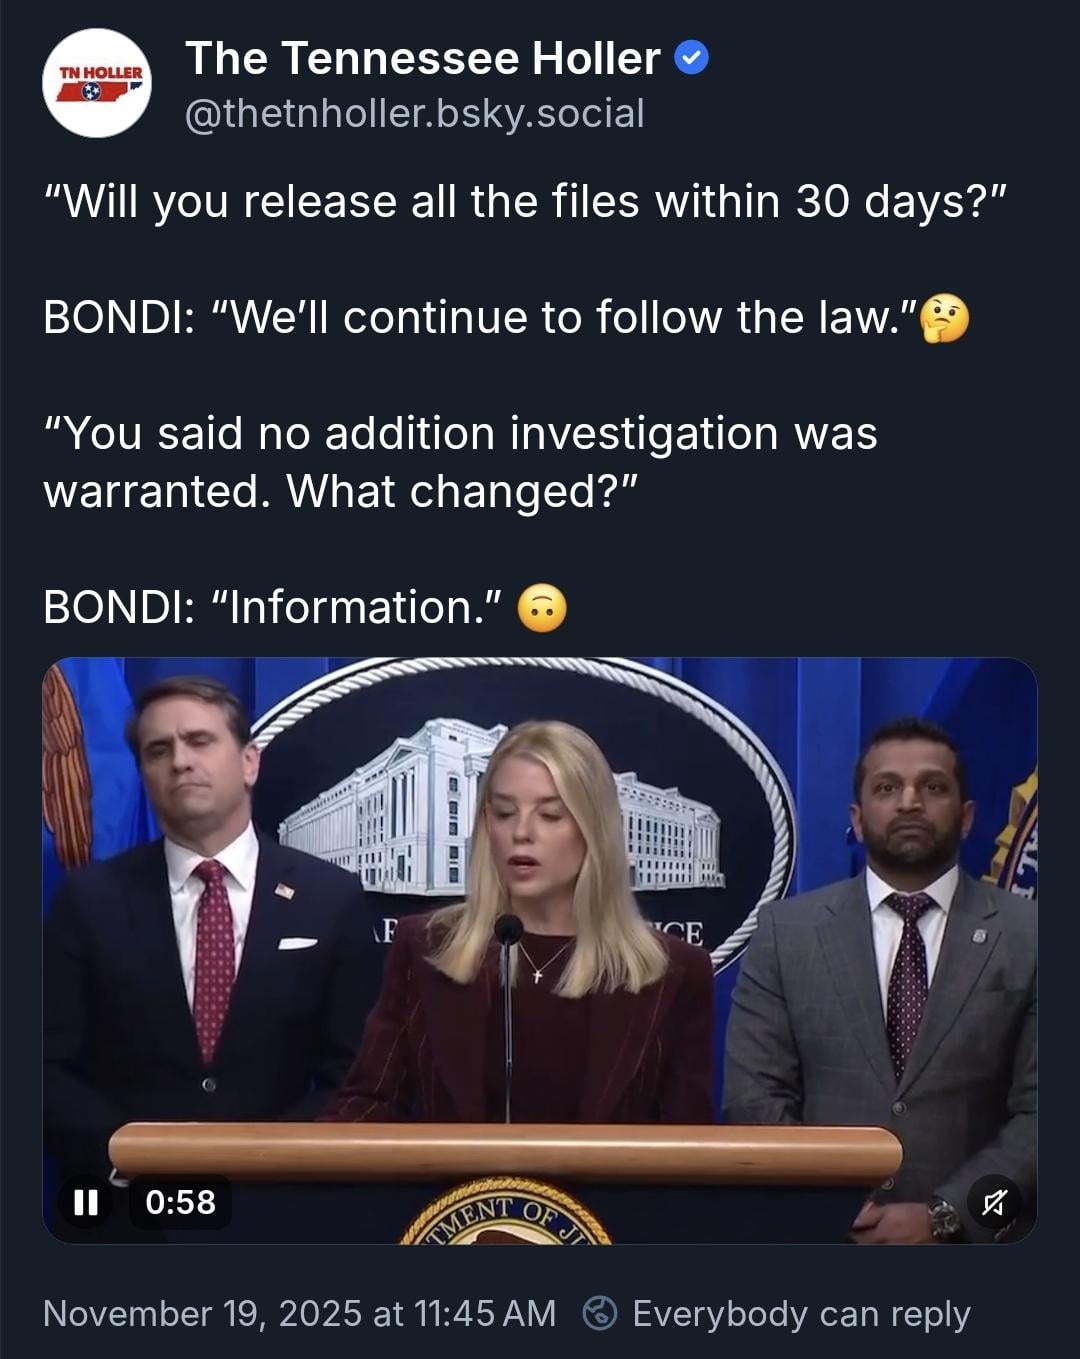Click the @thetnholler.bsky.social handle
The width and height of the screenshot is (1080, 1359).
(415, 113)
